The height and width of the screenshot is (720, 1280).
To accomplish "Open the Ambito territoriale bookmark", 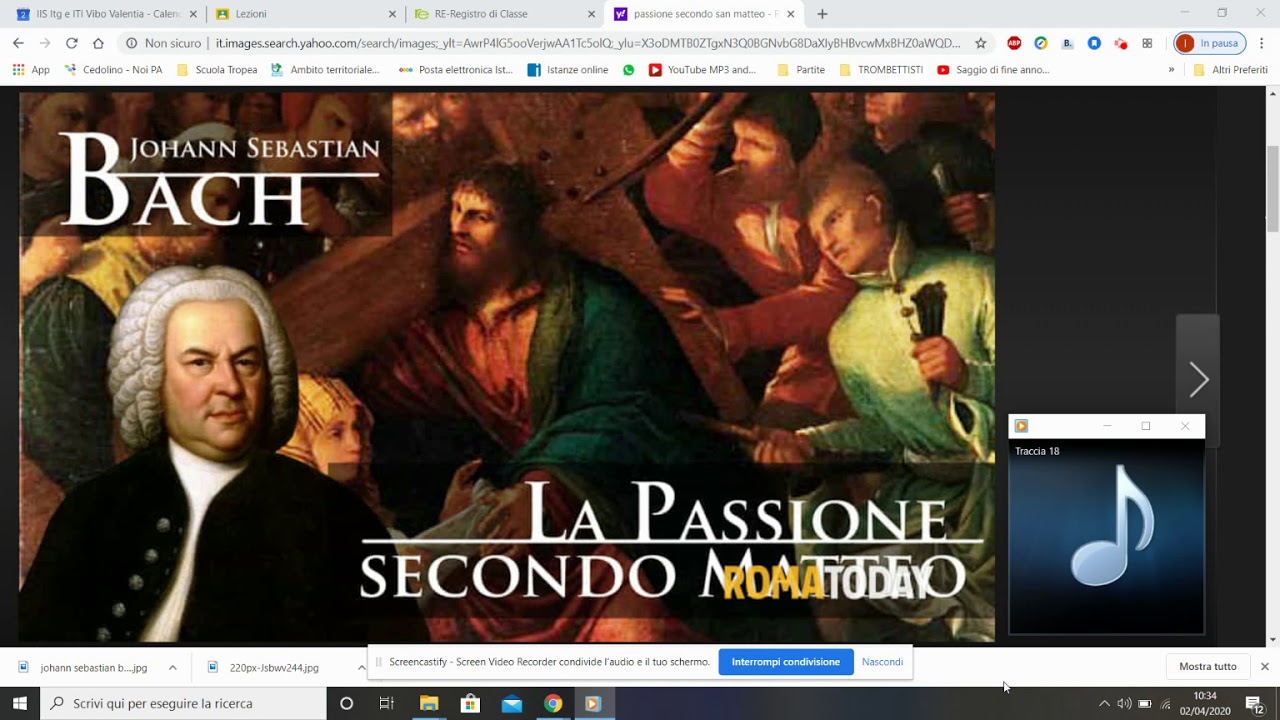I will [325, 70].
